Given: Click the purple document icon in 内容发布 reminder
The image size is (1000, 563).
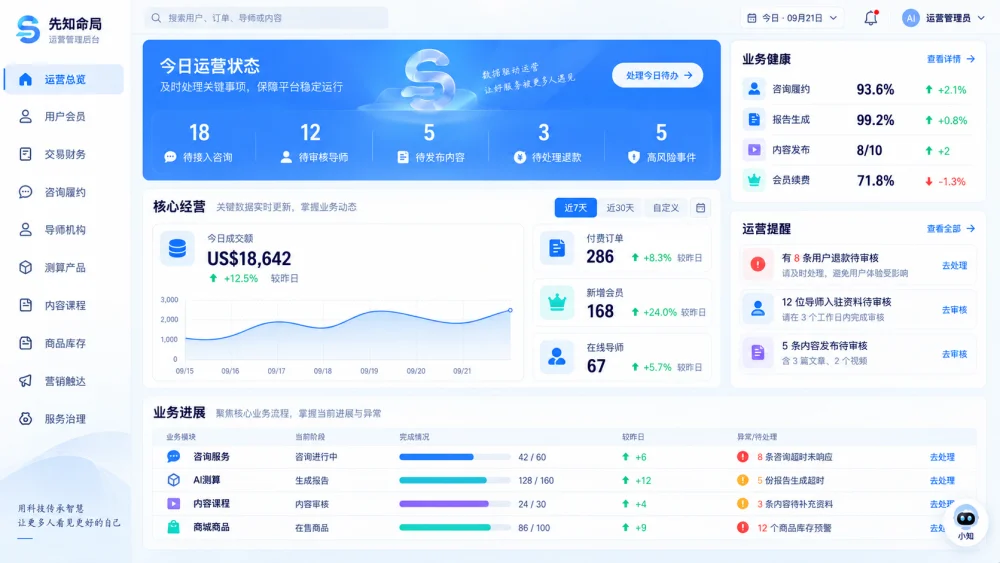Looking at the screenshot, I should 758,353.
